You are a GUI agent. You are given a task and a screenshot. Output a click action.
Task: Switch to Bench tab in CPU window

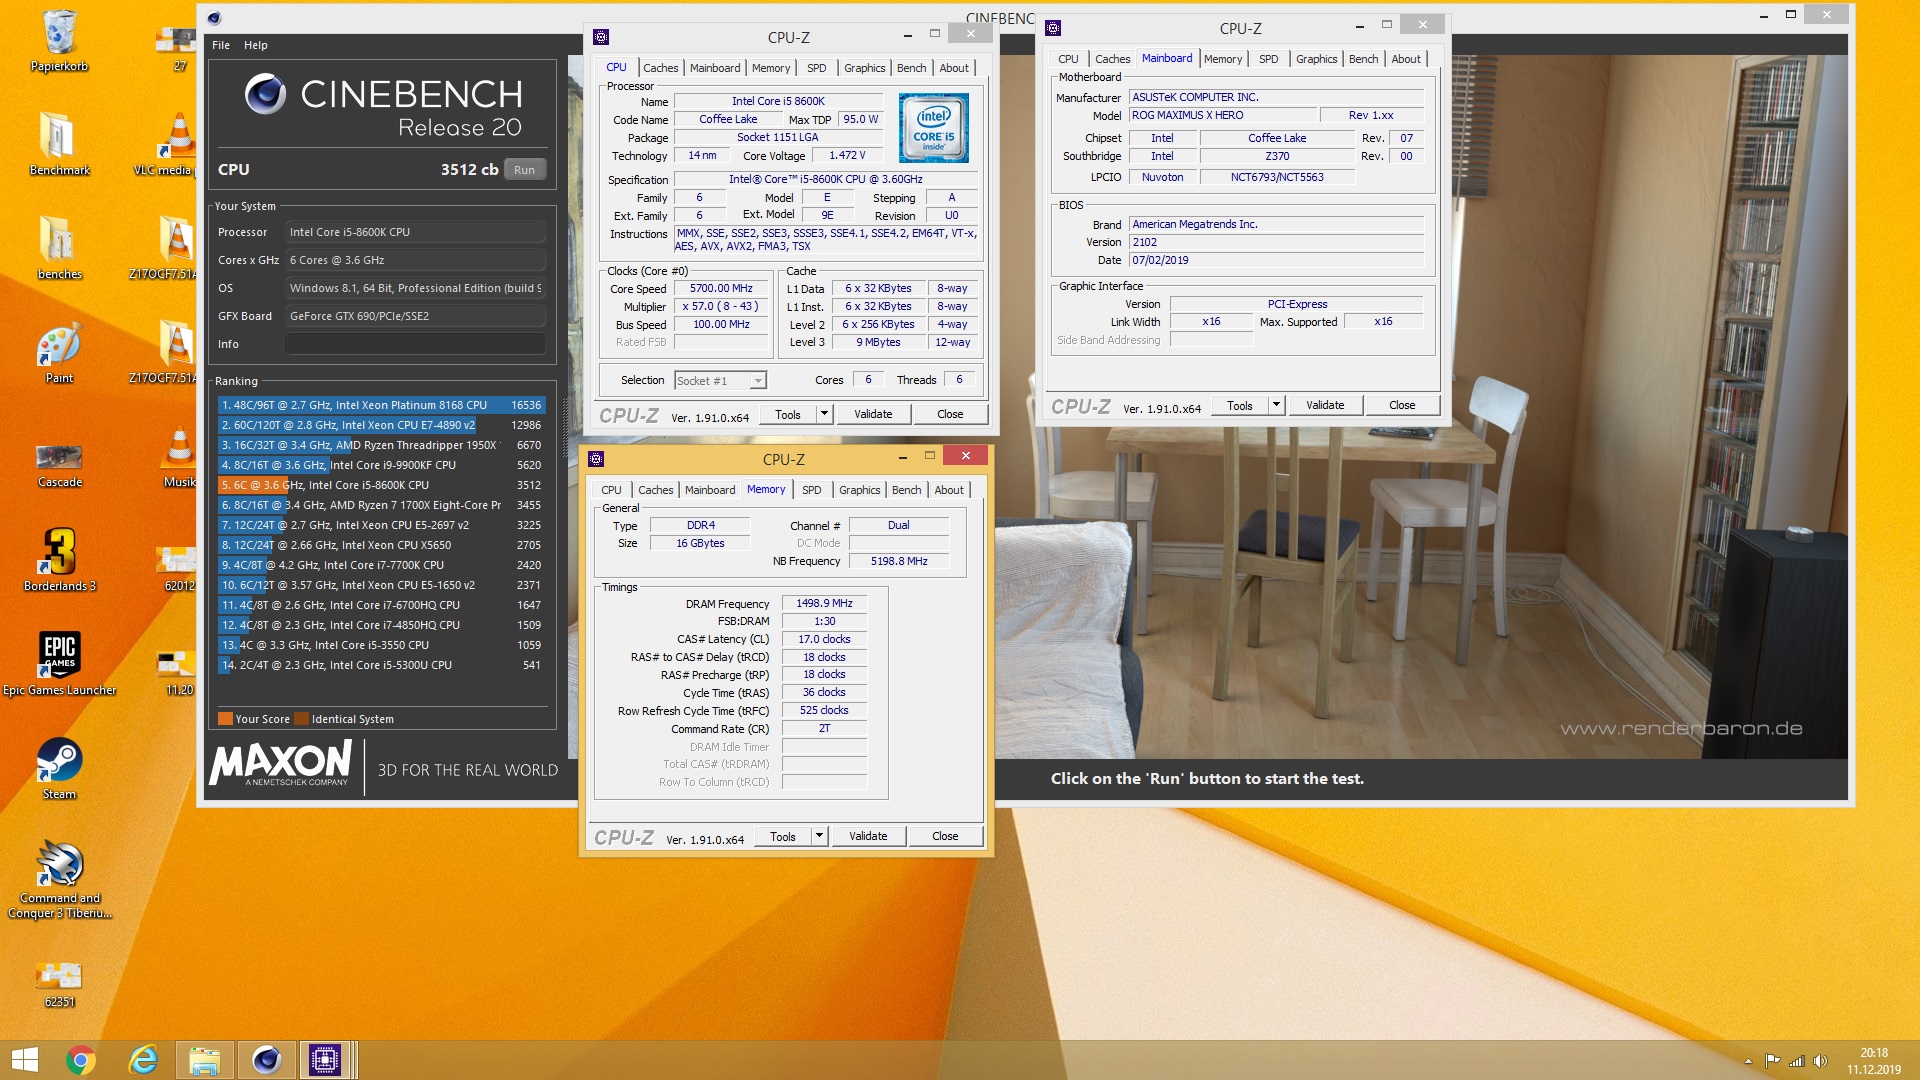(x=911, y=68)
